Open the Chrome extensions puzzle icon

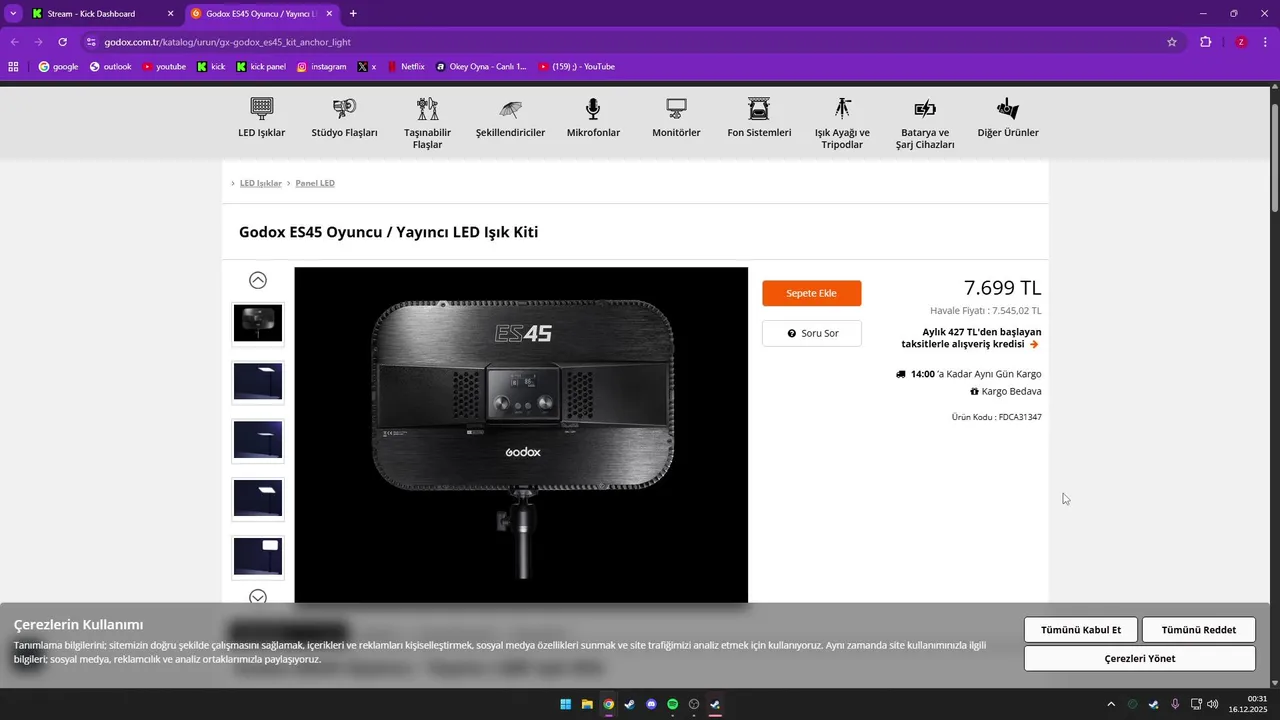[1205, 42]
